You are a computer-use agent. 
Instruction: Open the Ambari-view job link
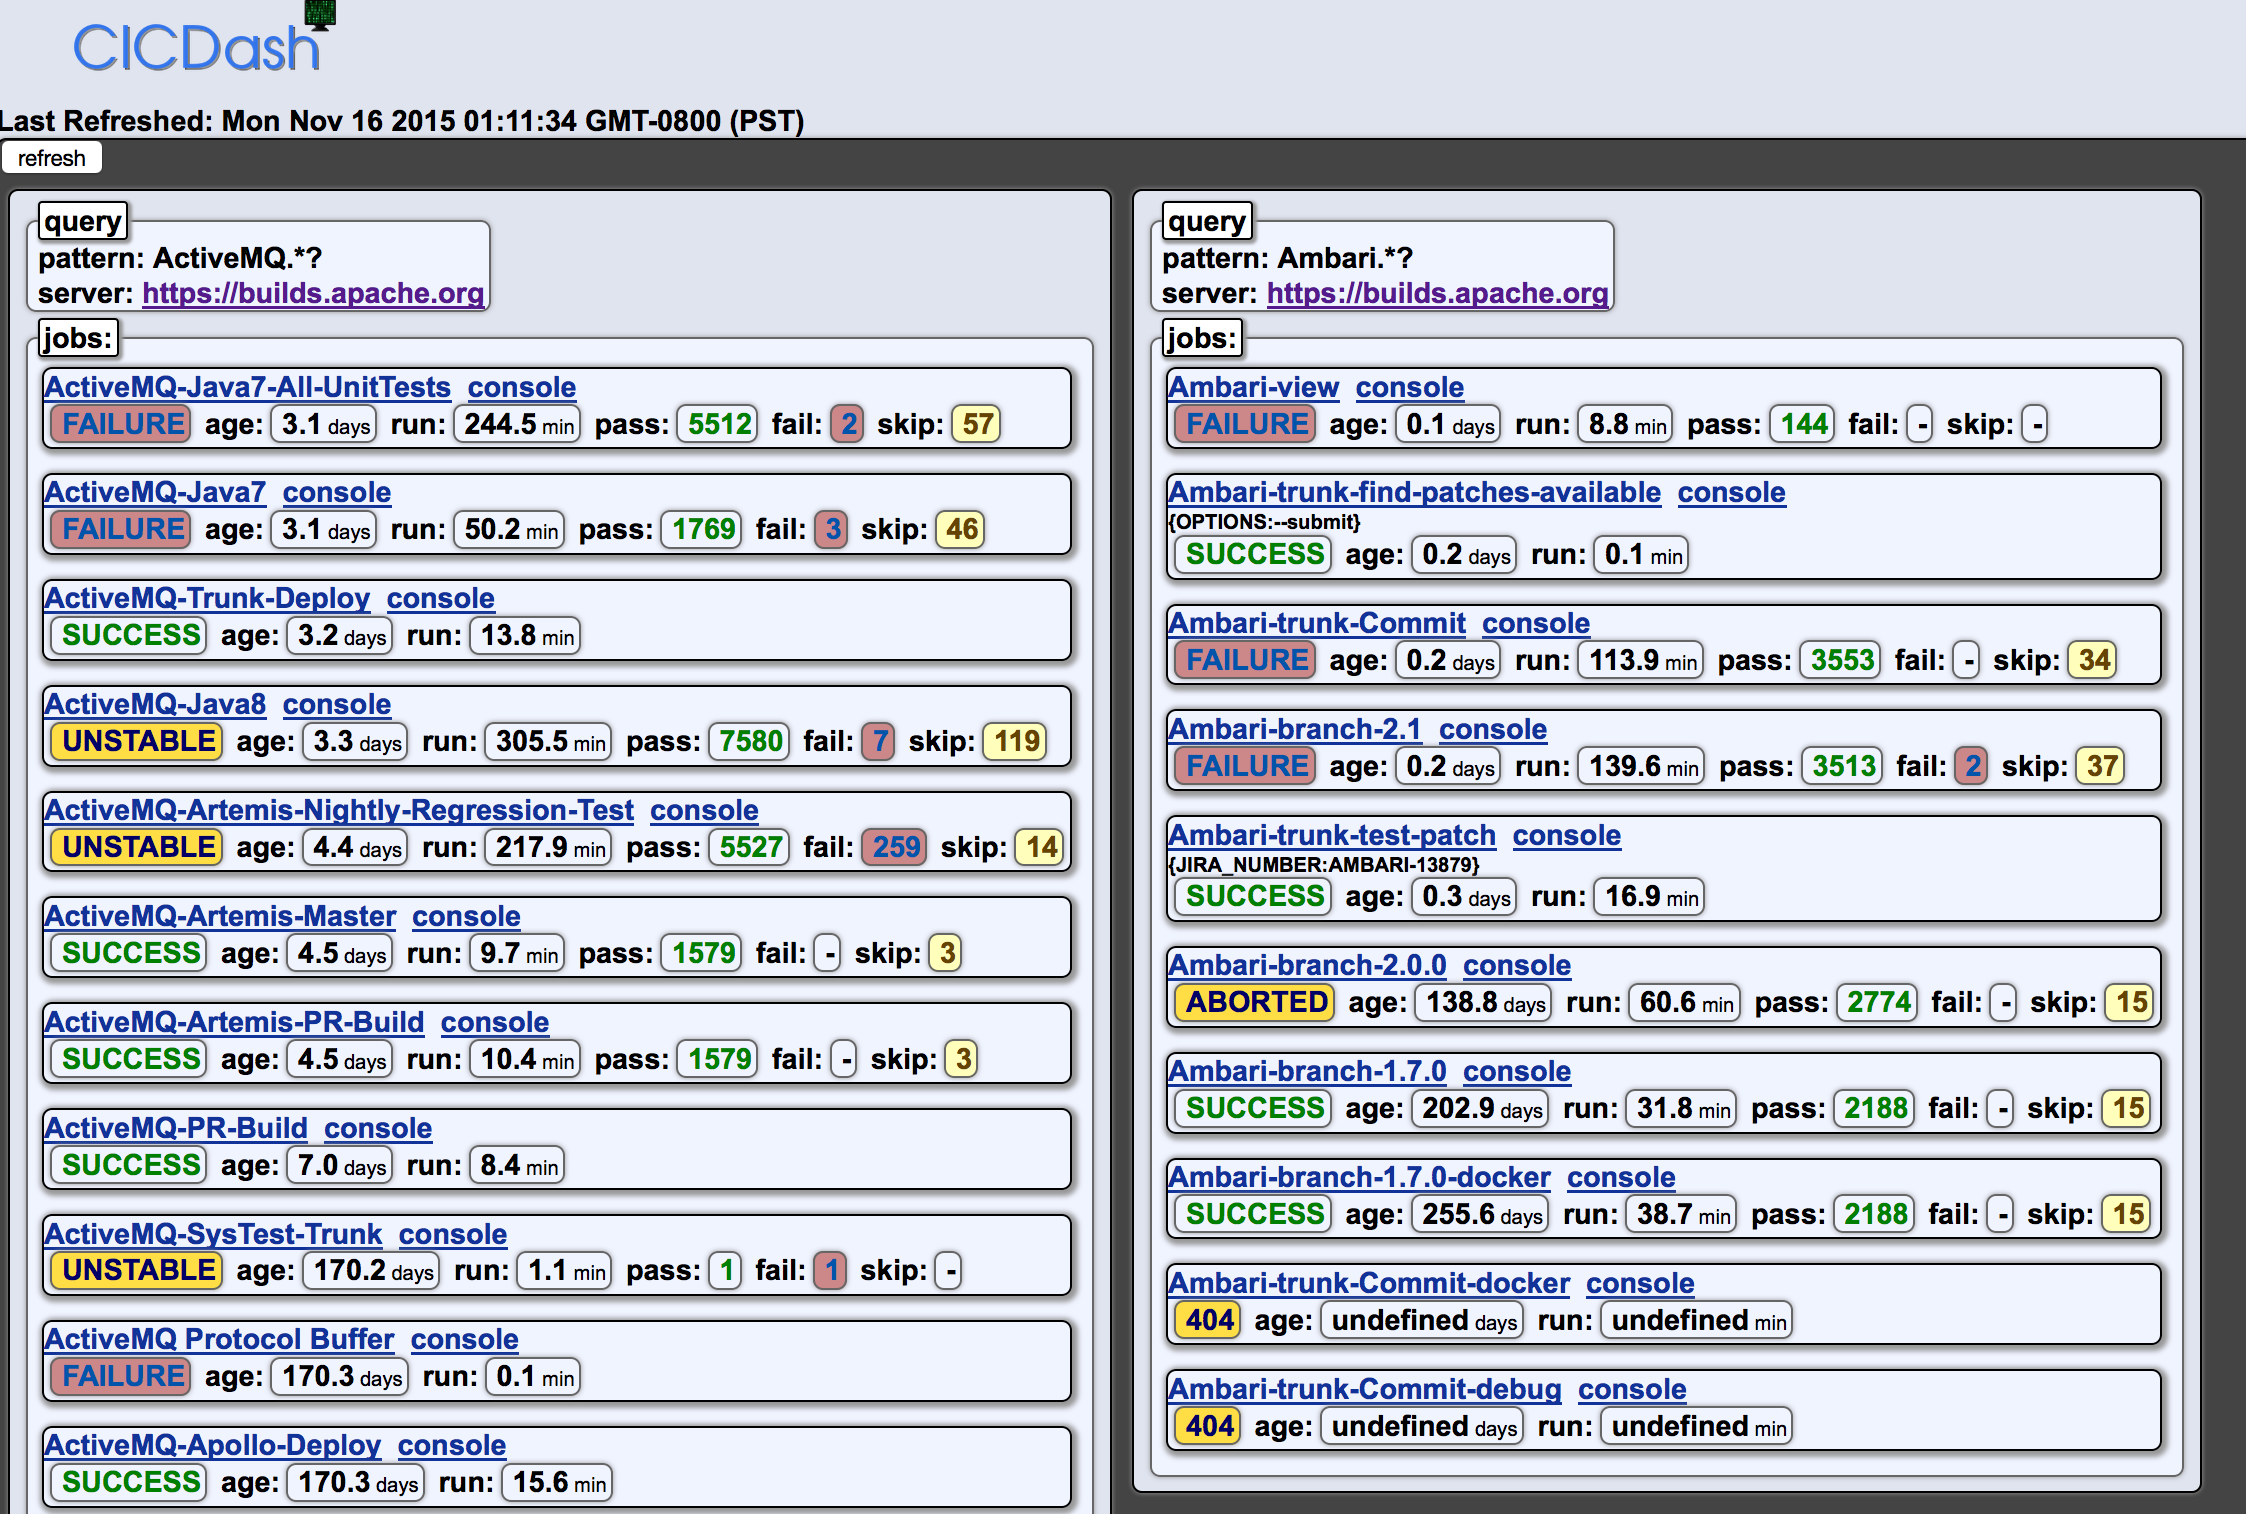pyautogui.click(x=1253, y=387)
